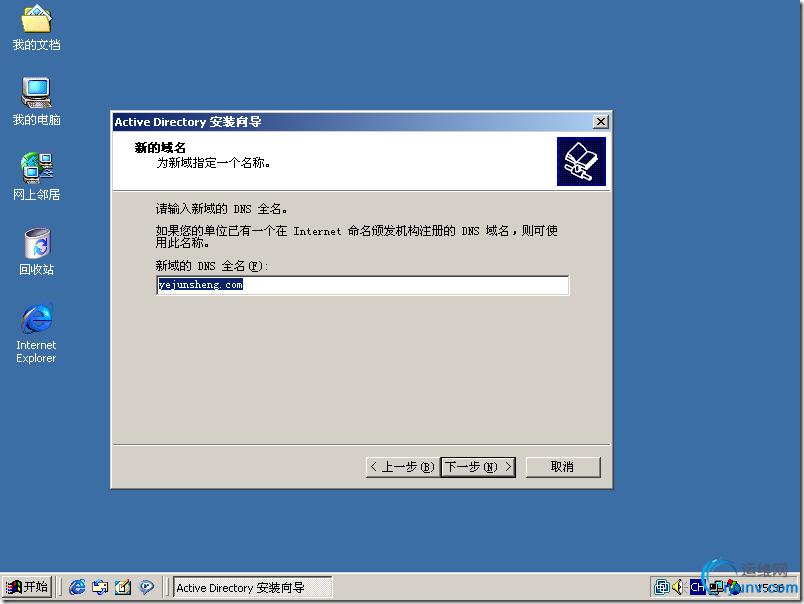This screenshot has height=604, width=804.
Task: Open the 我的文档 desktop icon
Action: click(36, 28)
